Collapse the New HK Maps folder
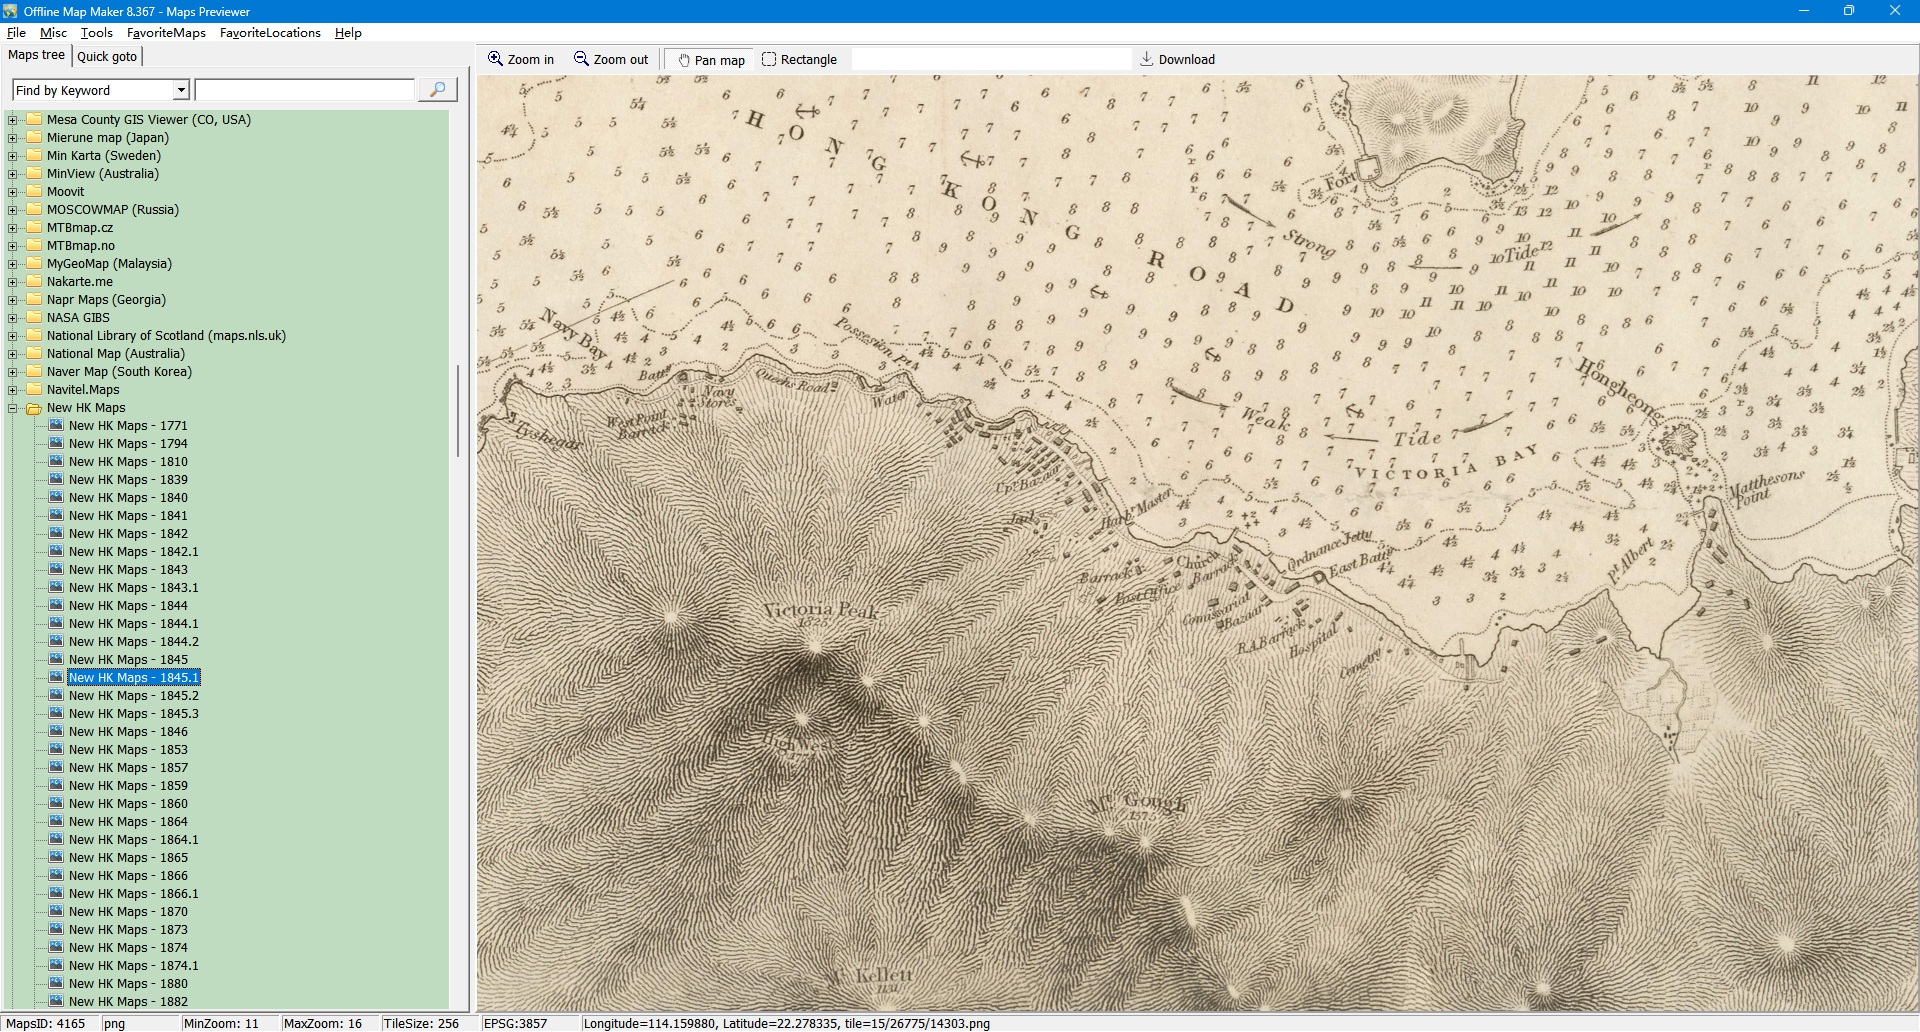The image size is (1920, 1032). [13, 408]
